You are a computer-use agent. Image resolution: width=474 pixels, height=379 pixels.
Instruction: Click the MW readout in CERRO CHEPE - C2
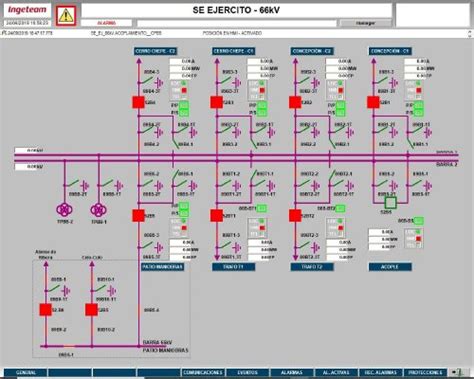(185, 69)
